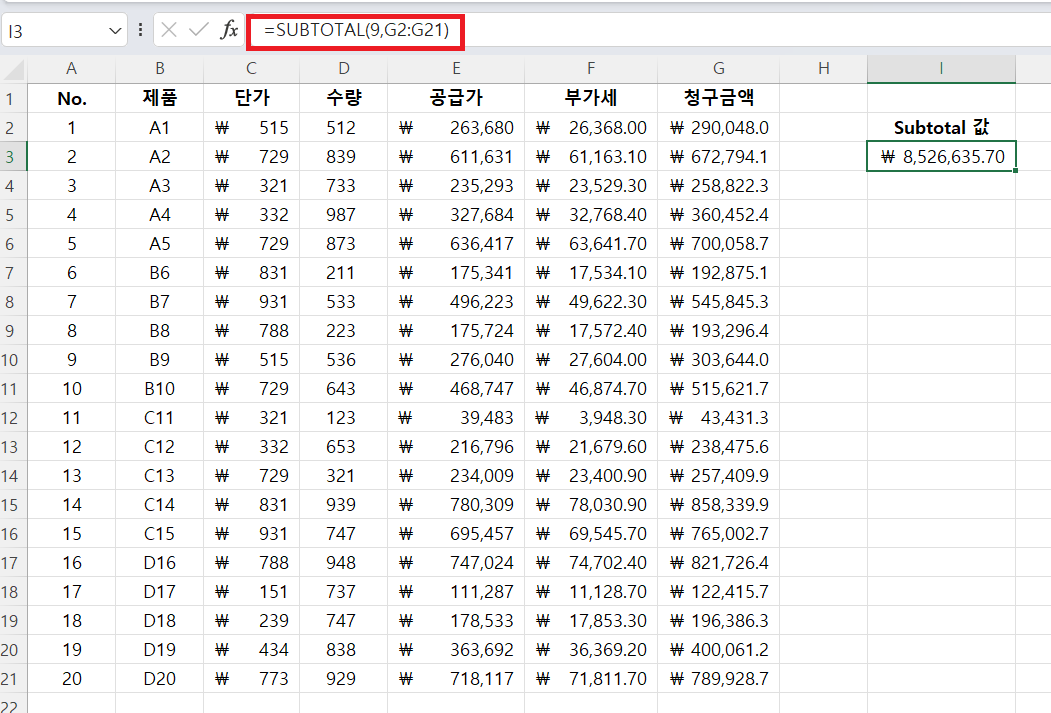Click VAT cell 3,948.30
1051x713 pixels.
pyautogui.click(x=591, y=417)
